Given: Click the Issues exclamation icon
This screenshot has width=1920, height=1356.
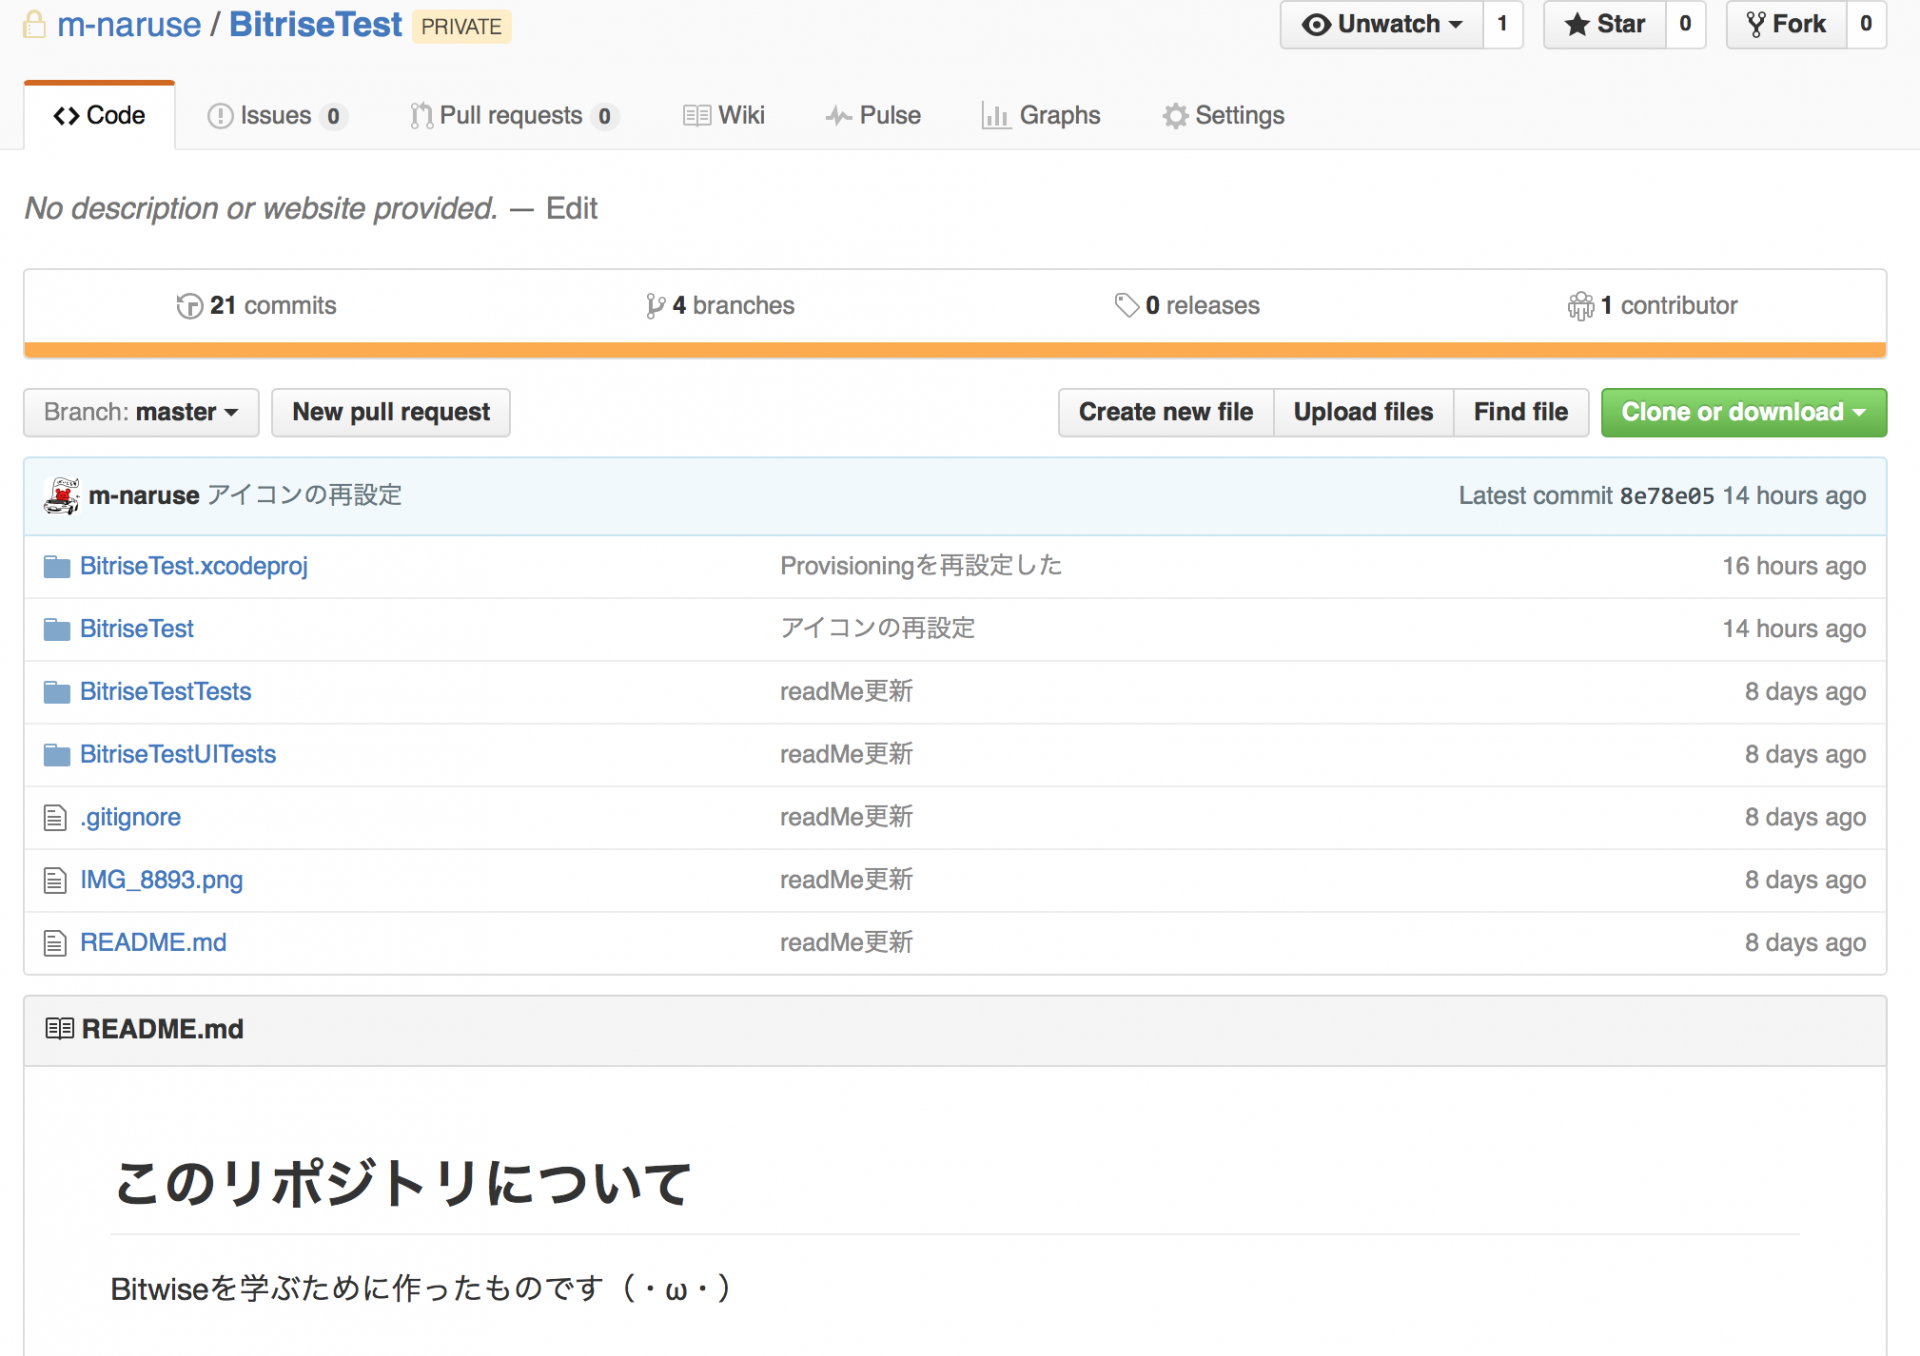Looking at the screenshot, I should click(220, 116).
